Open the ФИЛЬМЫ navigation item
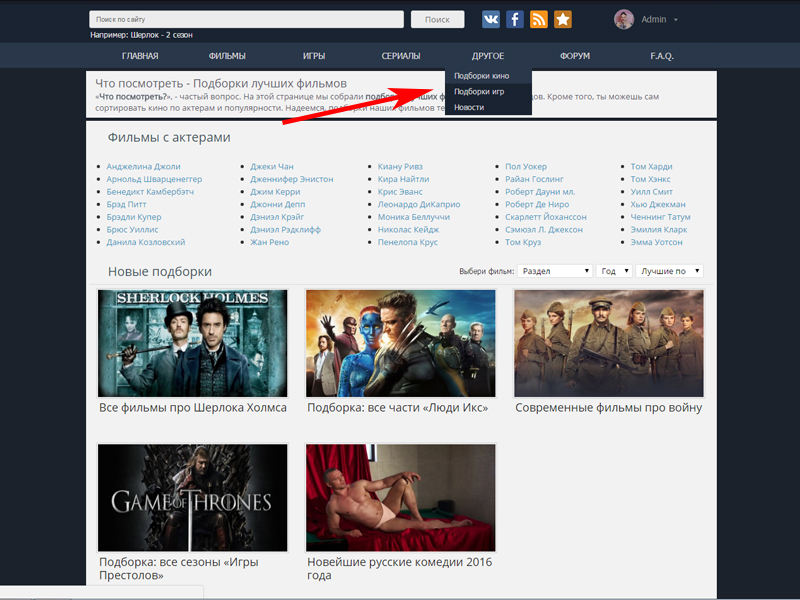This screenshot has width=800, height=600. pyautogui.click(x=227, y=56)
